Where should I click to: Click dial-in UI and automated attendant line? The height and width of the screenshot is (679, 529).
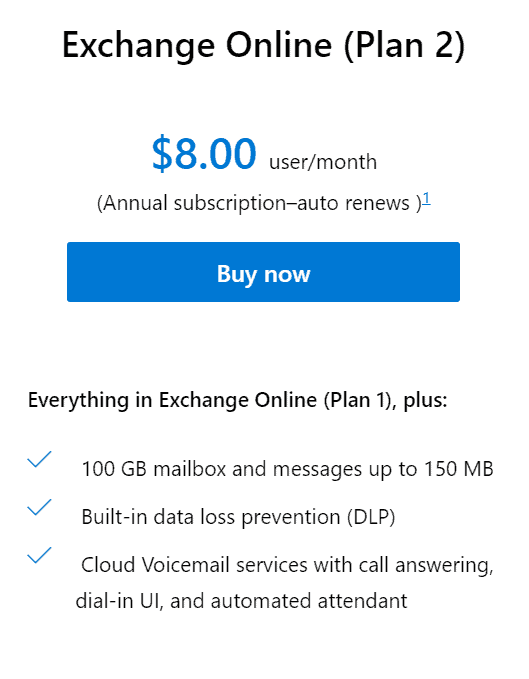(242, 601)
